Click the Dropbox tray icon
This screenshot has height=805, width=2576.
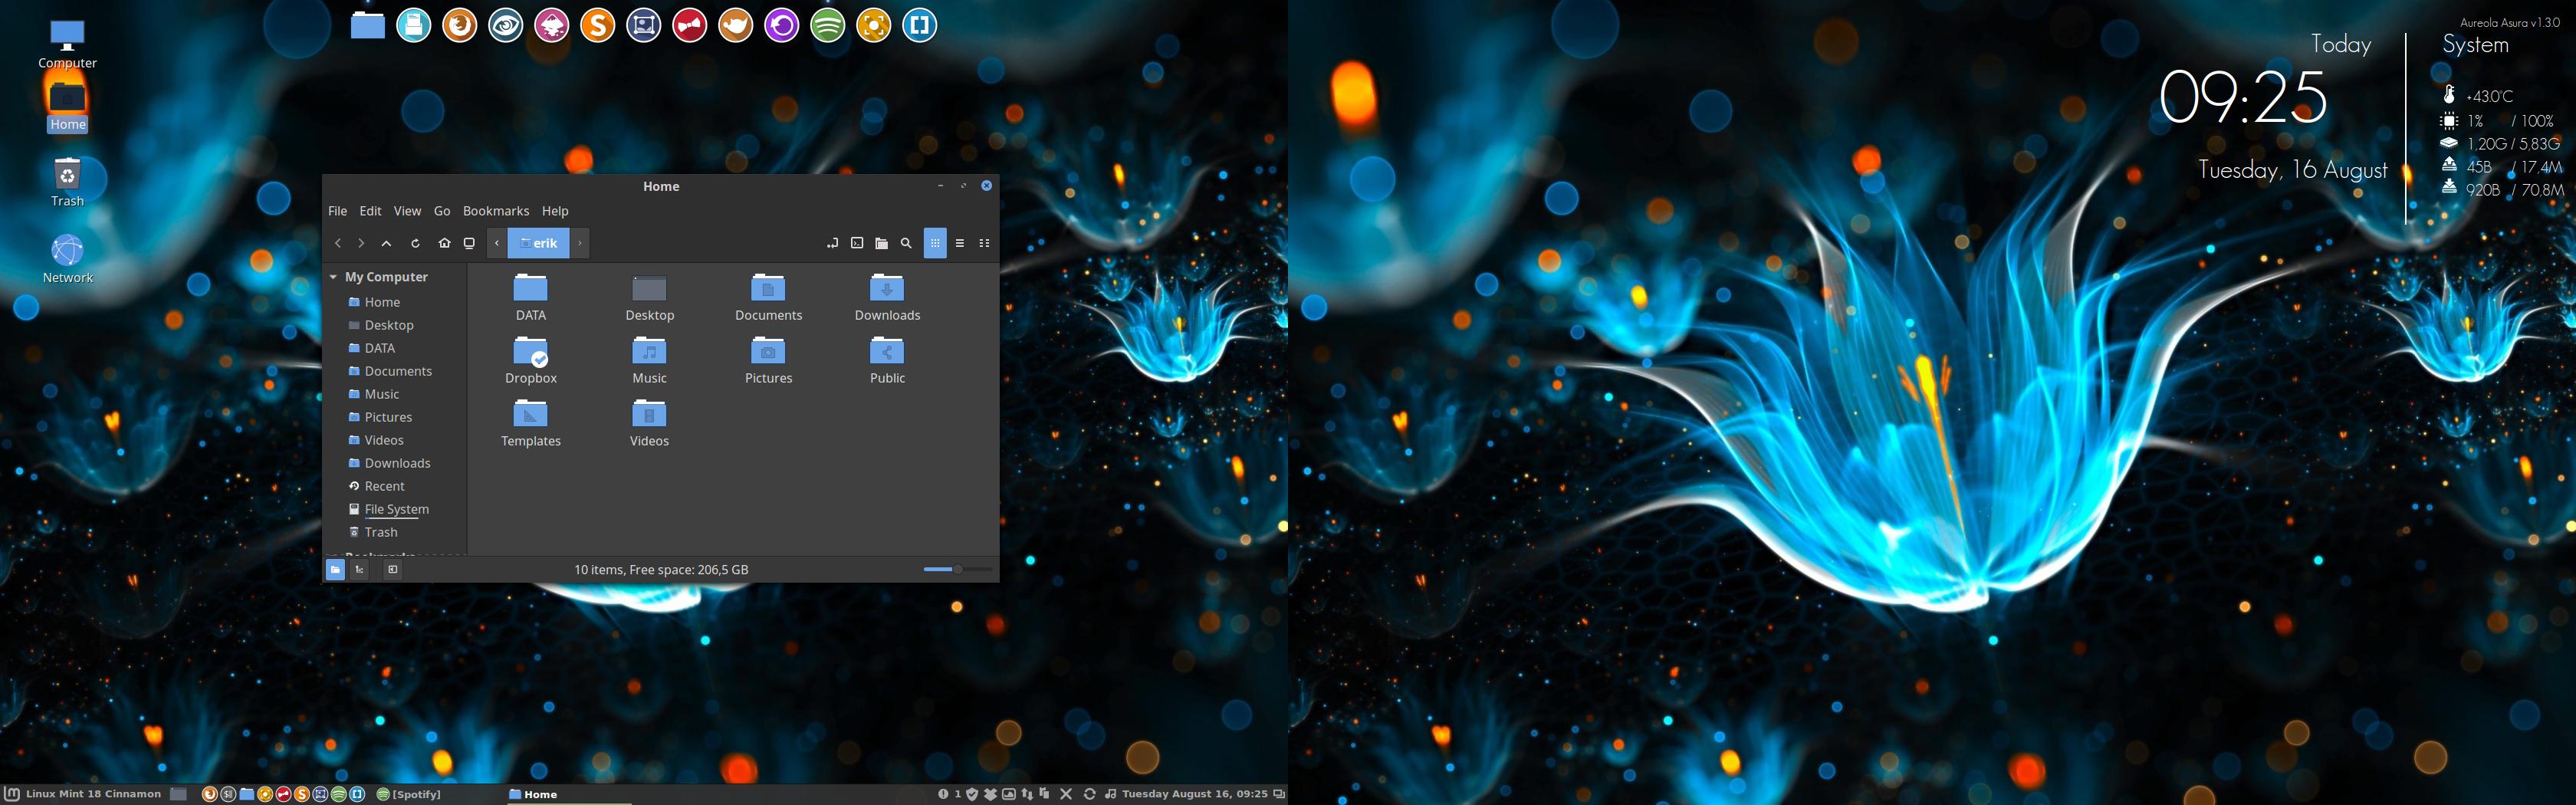coord(991,794)
